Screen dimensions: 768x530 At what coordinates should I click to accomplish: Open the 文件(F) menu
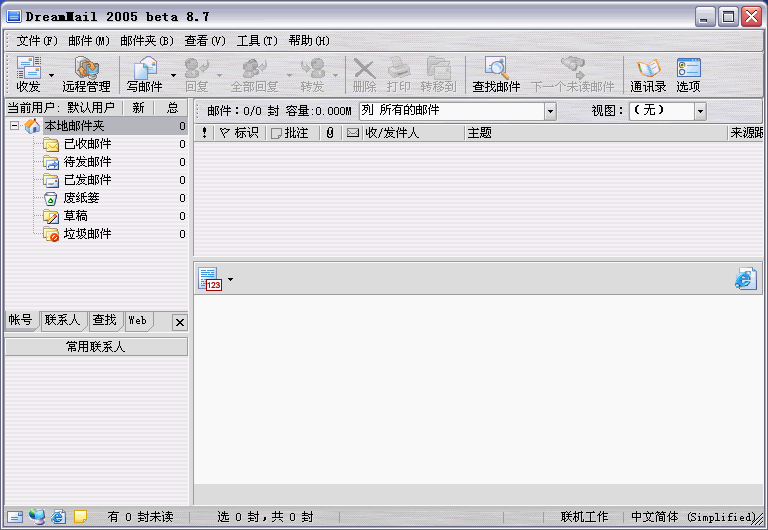(37, 41)
